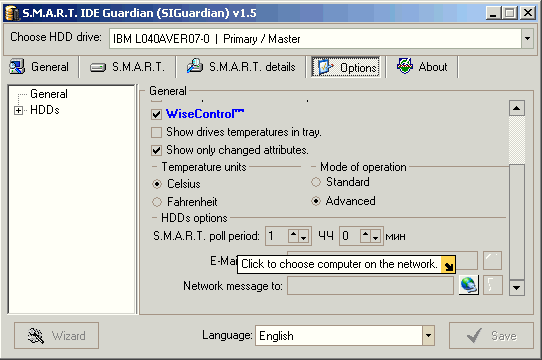Screen dimensions: 542x360
Task: Select the Options tab
Action: (346, 67)
